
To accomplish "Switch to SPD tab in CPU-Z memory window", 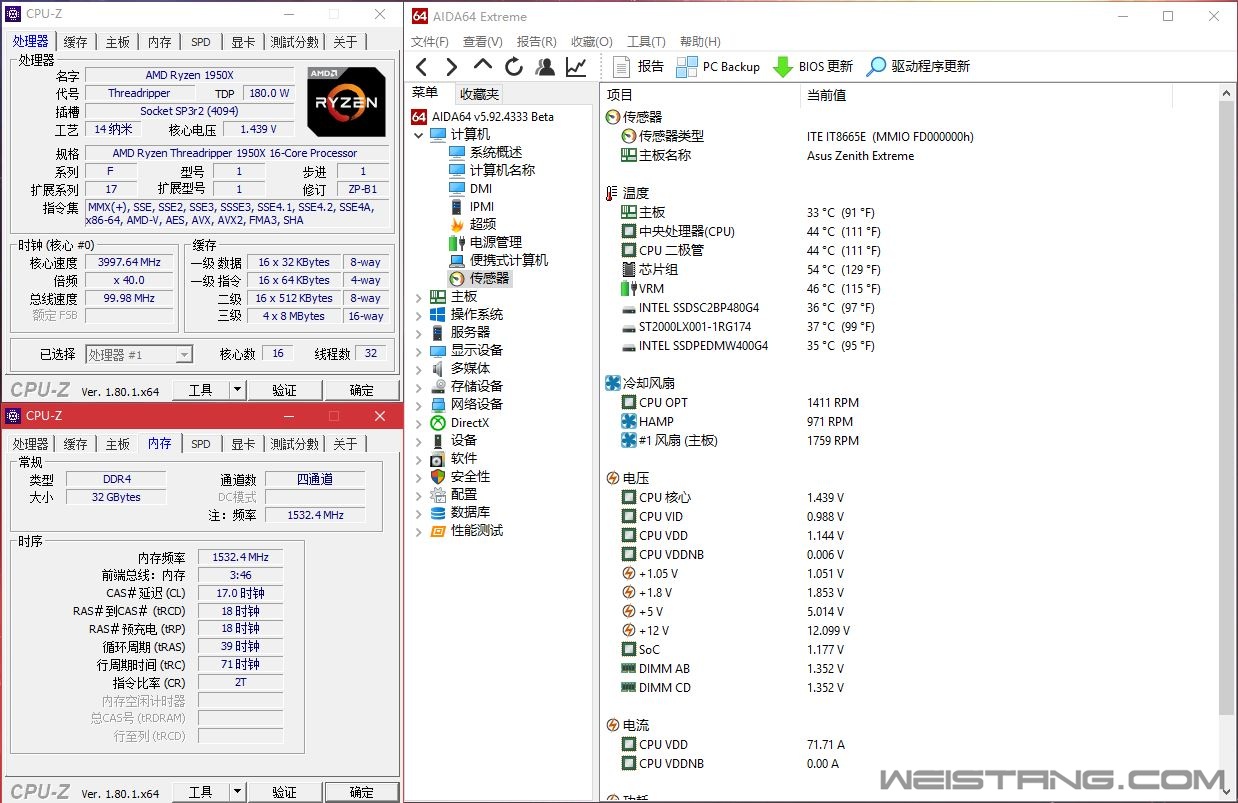I will click(x=201, y=444).
